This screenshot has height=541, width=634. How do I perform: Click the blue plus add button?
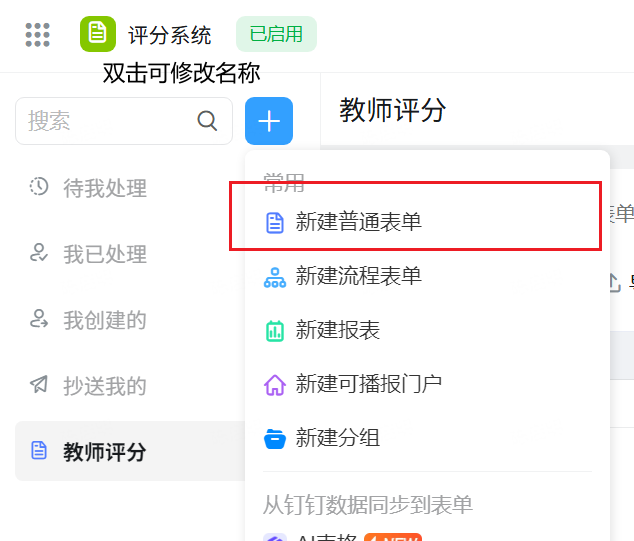(x=269, y=122)
